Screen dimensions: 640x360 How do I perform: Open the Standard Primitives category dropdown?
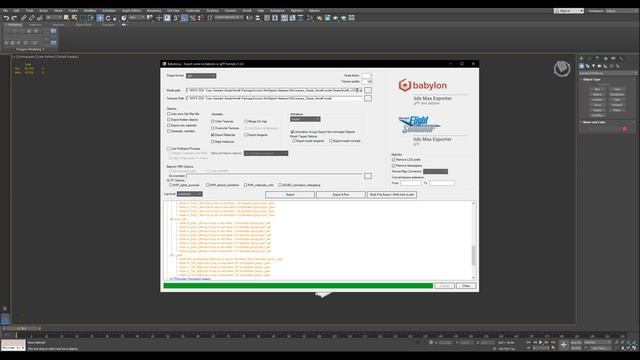point(608,73)
